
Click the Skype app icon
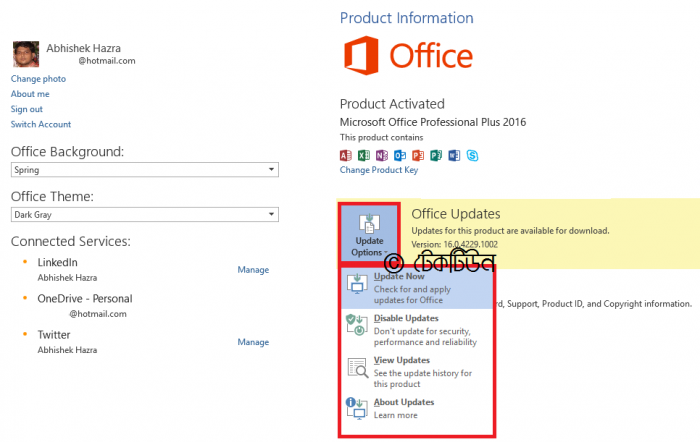coord(471,155)
